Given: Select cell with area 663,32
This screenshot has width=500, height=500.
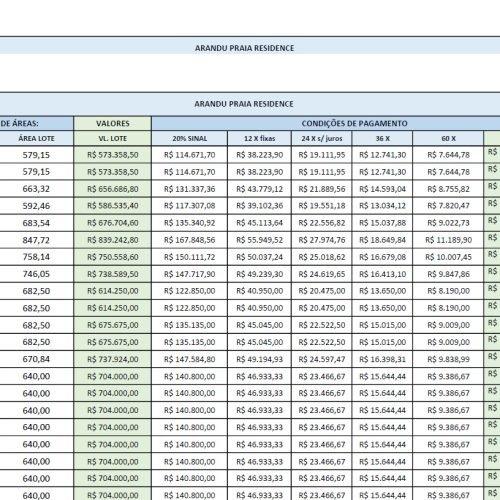Looking at the screenshot, I should (37, 189).
